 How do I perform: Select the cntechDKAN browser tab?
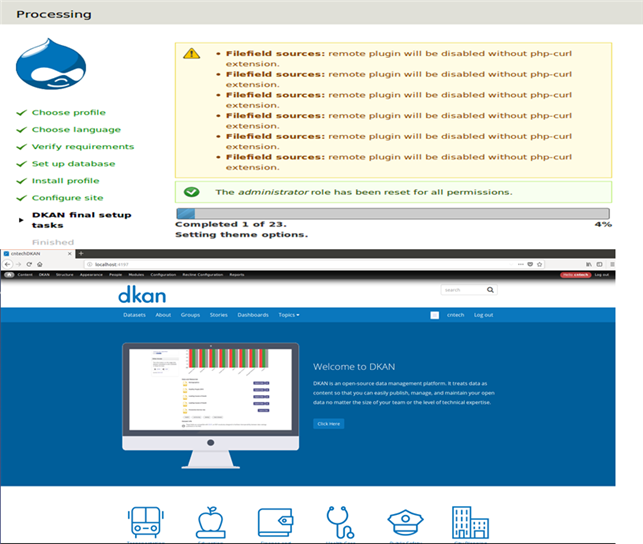(x=37, y=254)
